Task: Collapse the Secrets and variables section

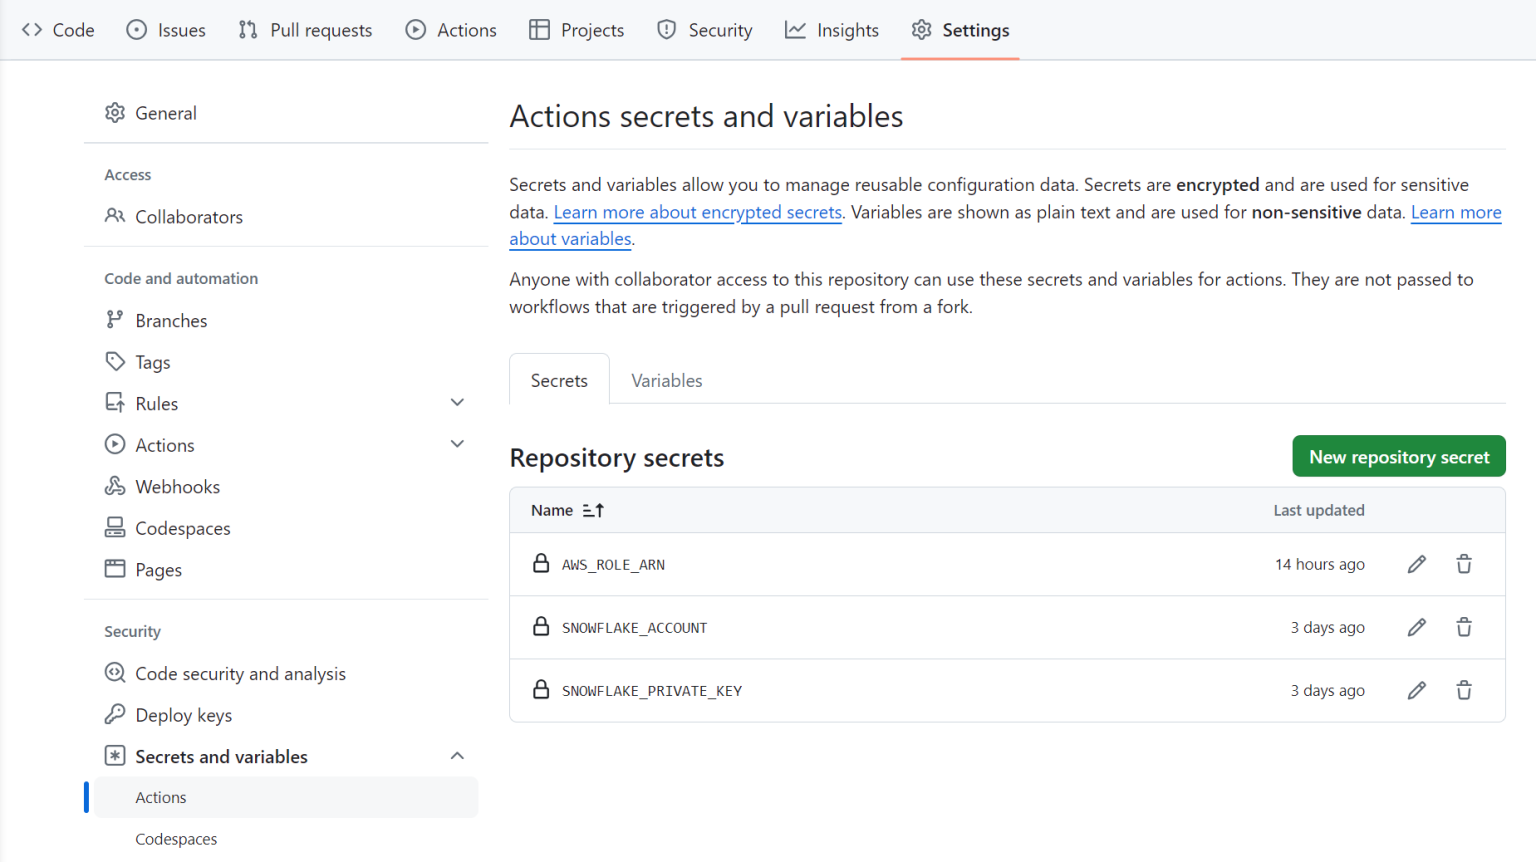Action: (x=457, y=756)
